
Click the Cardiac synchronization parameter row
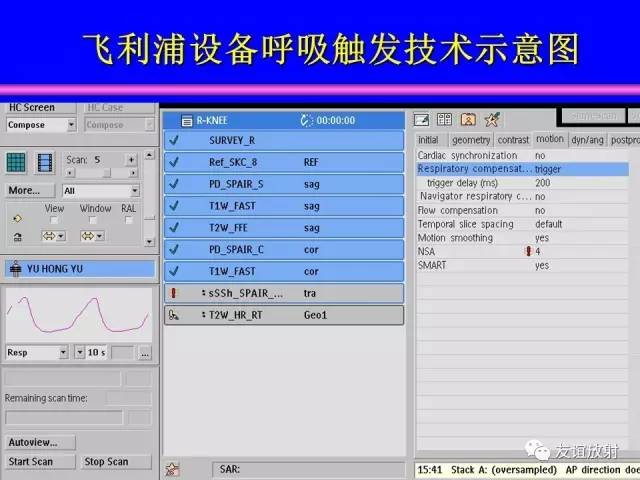click(522, 156)
